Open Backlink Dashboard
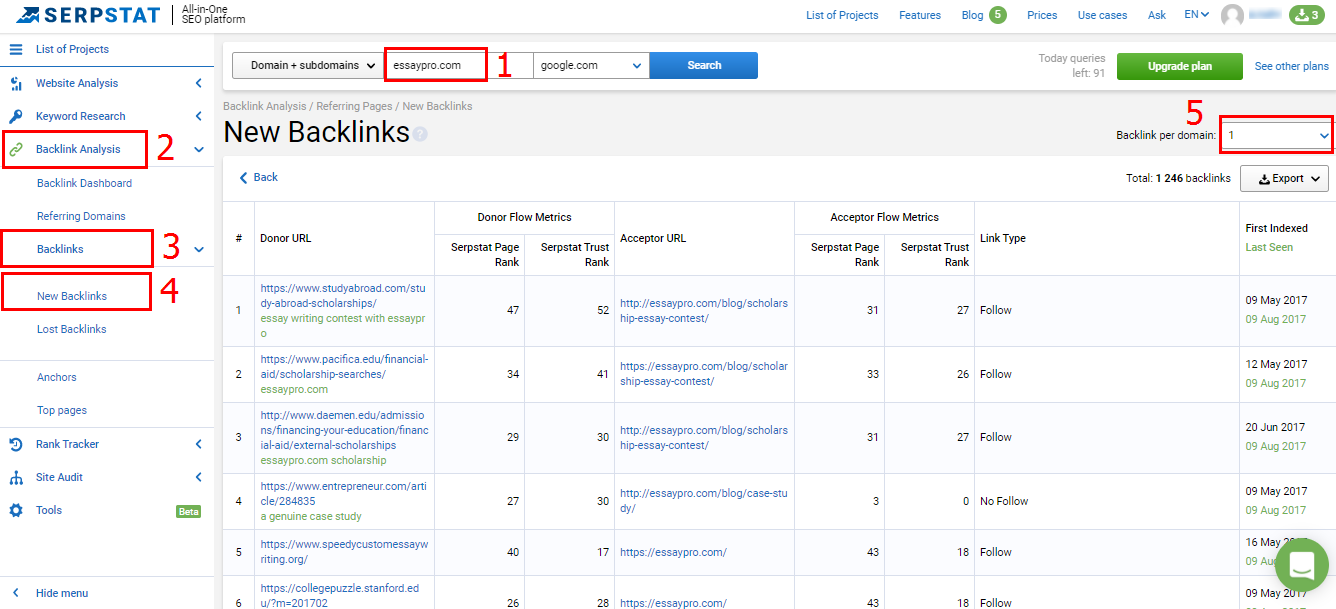The height and width of the screenshot is (609, 1336). pos(84,183)
